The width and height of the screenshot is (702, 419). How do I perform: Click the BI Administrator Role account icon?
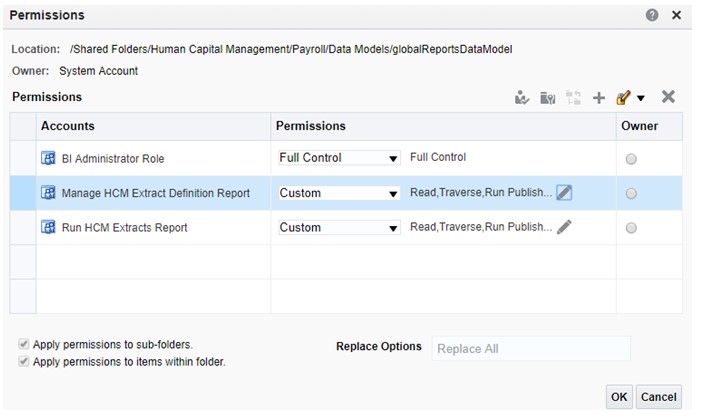pos(48,158)
